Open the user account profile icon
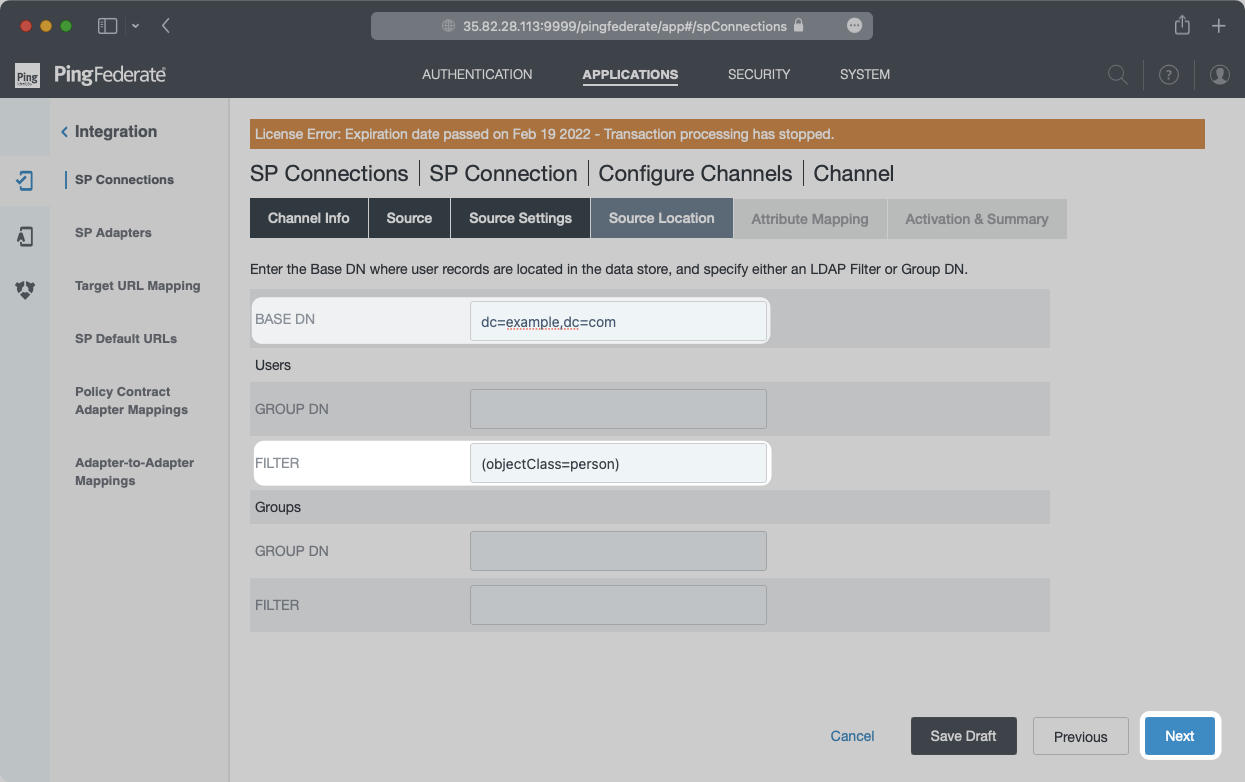The width and height of the screenshot is (1245, 782). (1219, 75)
